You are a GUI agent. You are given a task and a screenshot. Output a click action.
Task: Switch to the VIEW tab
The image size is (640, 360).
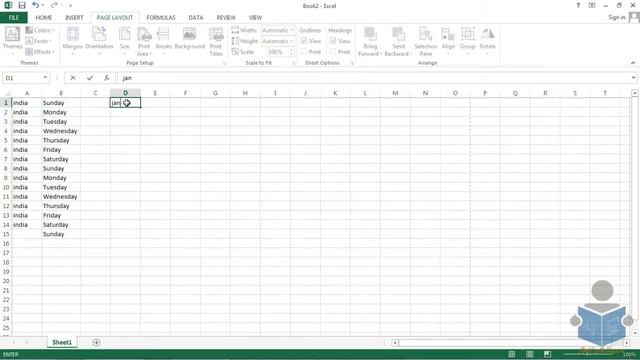pyautogui.click(x=255, y=18)
